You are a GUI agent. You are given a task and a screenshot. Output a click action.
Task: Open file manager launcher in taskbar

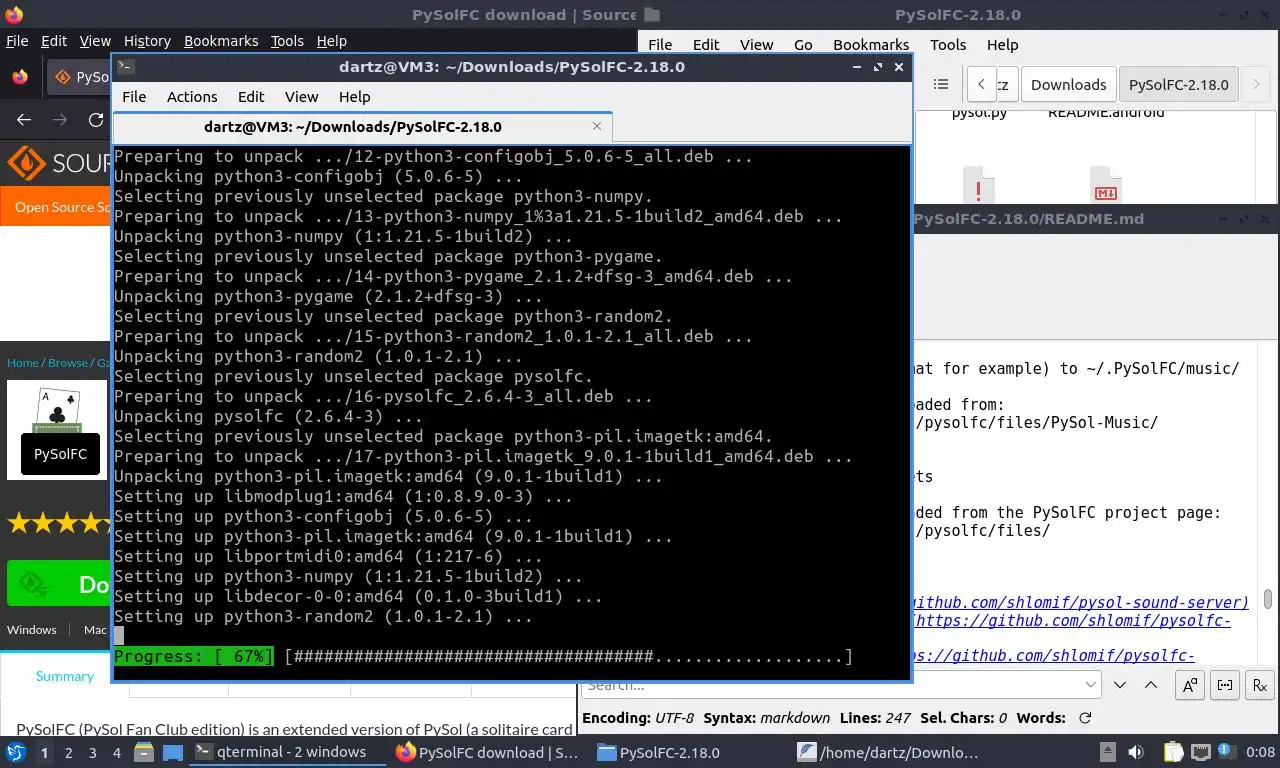(x=144, y=753)
